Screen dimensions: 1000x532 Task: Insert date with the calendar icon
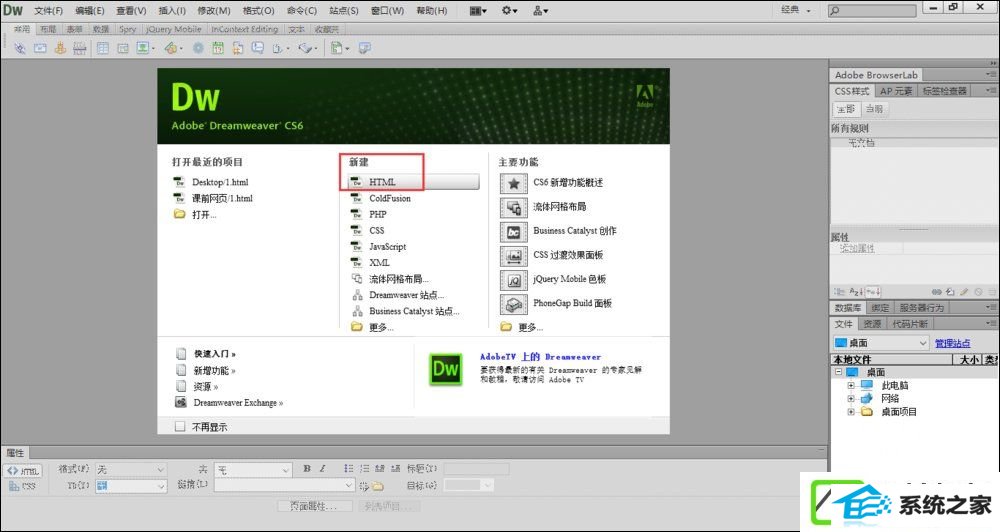click(218, 48)
